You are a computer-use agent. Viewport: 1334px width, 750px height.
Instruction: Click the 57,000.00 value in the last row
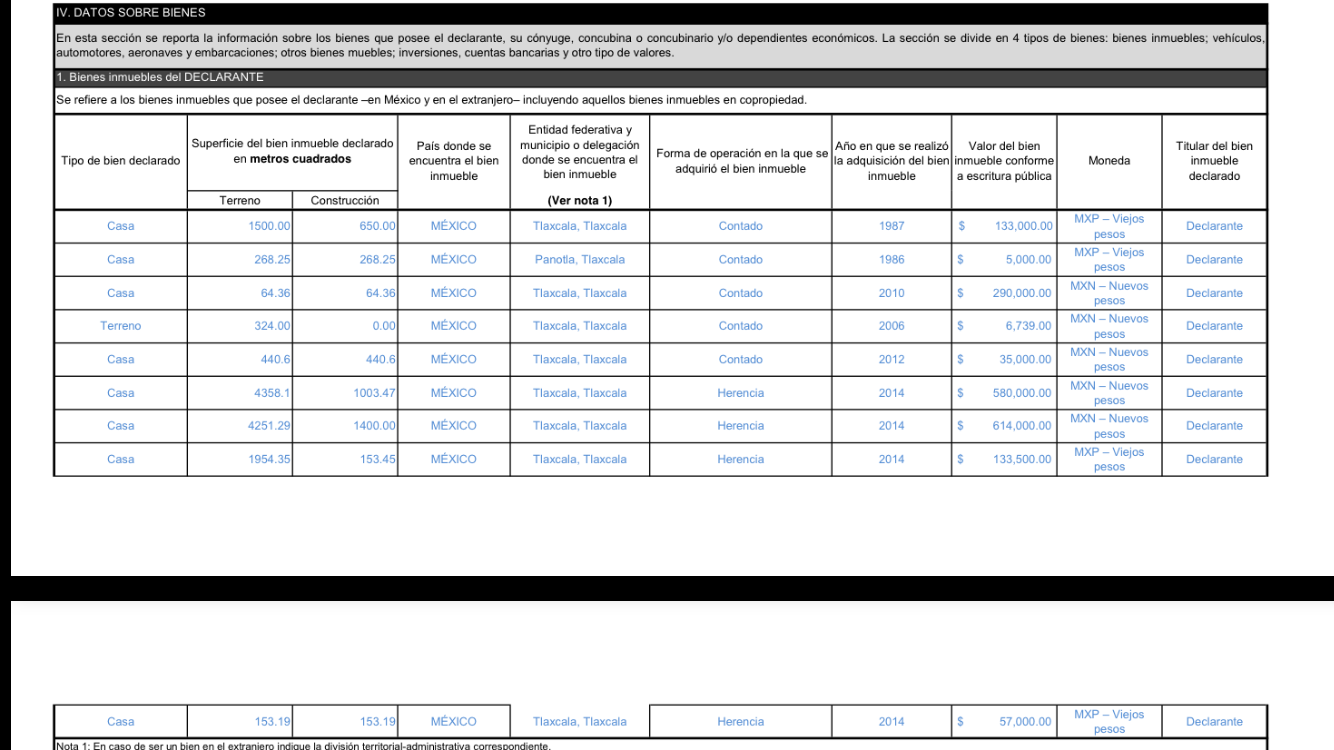coord(1026,721)
